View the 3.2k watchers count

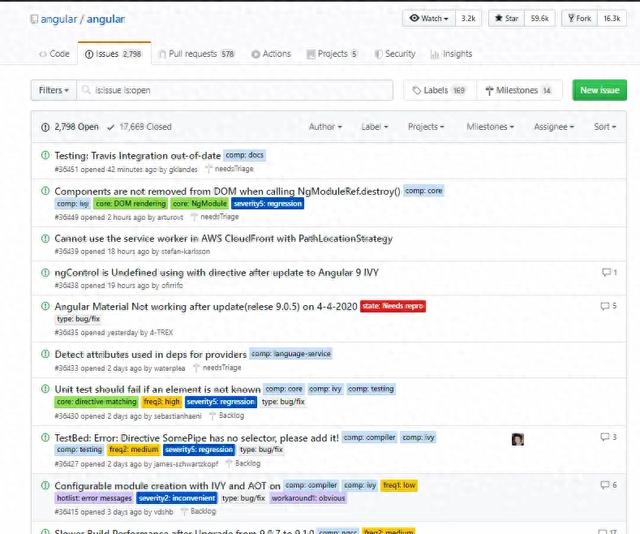(x=468, y=18)
